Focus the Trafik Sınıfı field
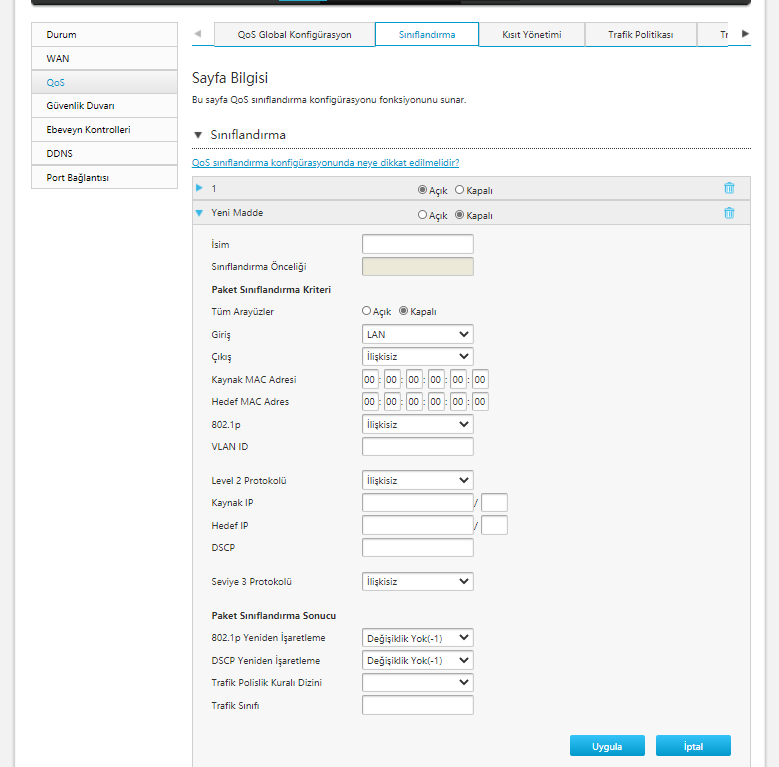 [x=417, y=705]
